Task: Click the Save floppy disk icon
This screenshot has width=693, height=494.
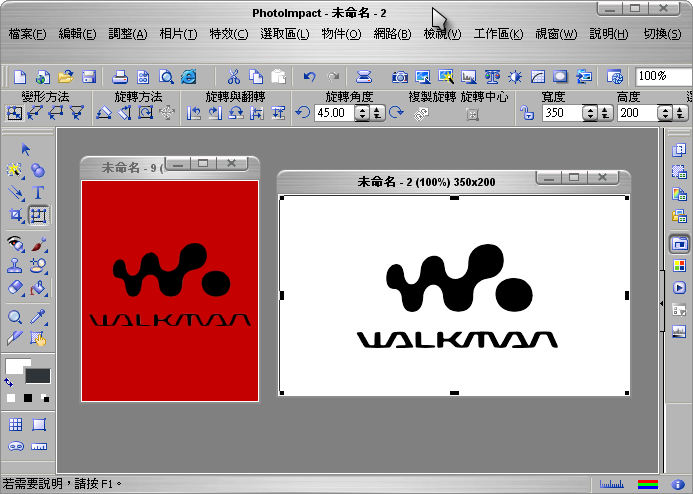Action: pos(89,77)
